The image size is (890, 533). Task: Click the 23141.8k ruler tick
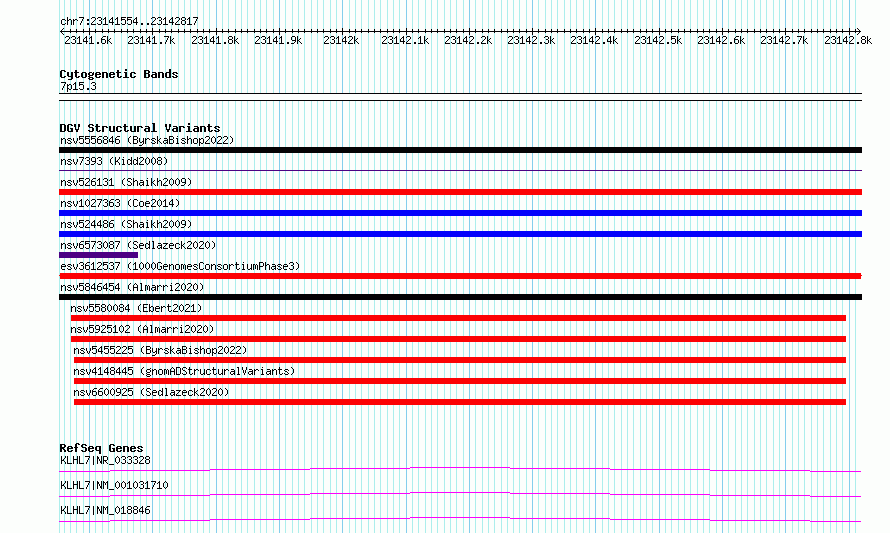click(x=215, y=40)
